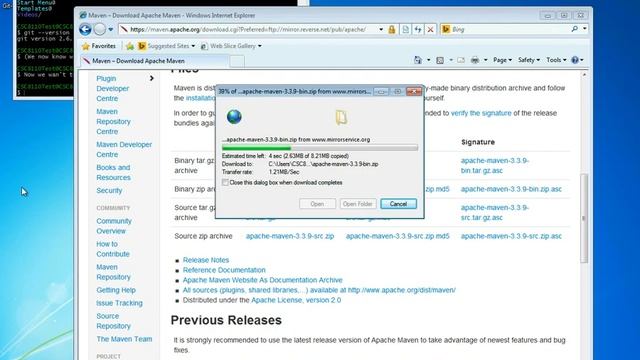Open the Favorites star button
Viewport: 640px width, 360px height.
(x=99, y=46)
